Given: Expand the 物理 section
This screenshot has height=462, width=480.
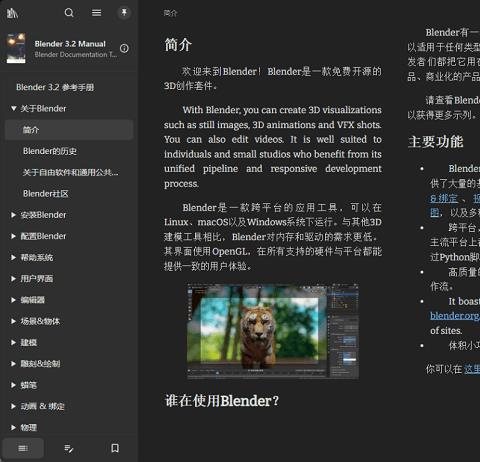Looking at the screenshot, I should 13,428.
